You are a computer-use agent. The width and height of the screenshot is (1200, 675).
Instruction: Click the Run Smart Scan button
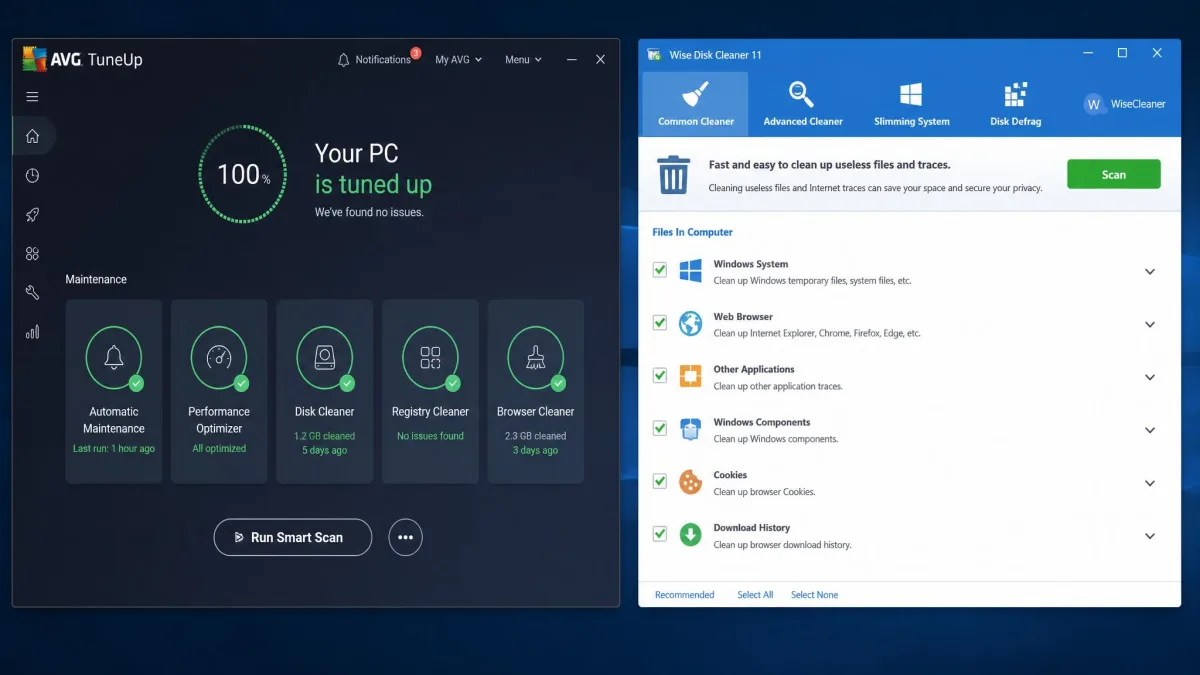(293, 537)
